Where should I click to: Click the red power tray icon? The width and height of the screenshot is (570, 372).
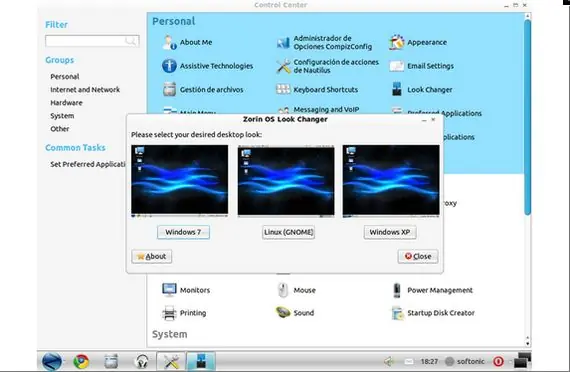tap(498, 361)
